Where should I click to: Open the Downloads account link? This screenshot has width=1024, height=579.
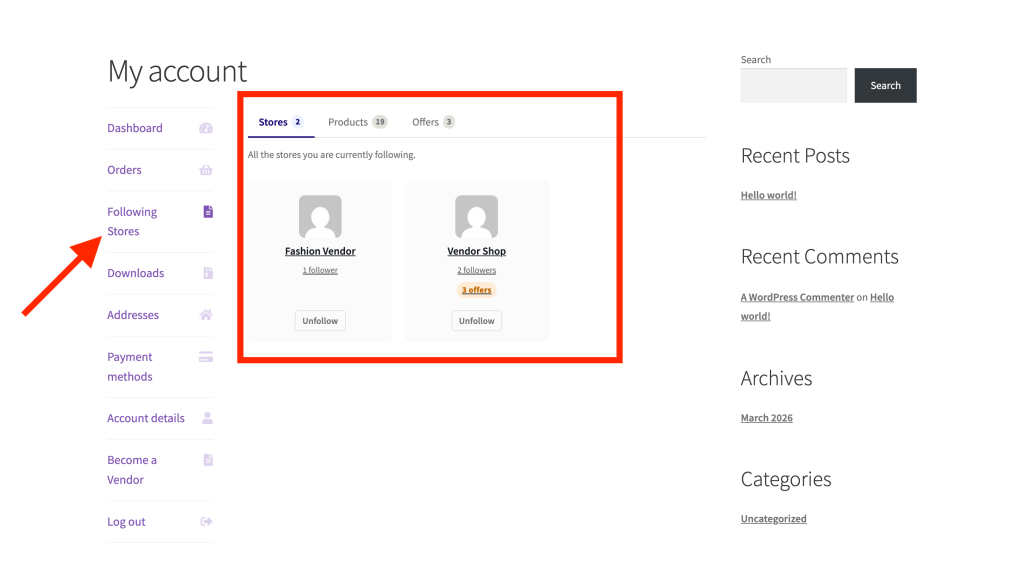[136, 273]
